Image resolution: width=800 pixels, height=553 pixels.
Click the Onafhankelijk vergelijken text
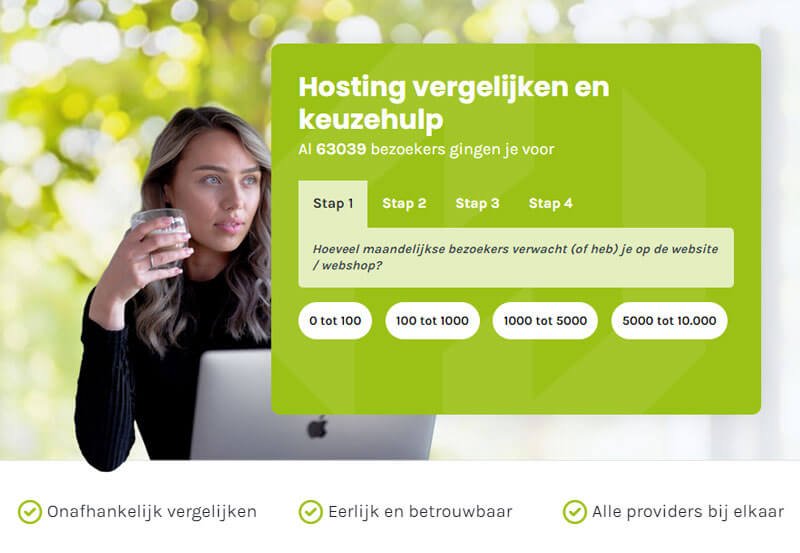[152, 512]
